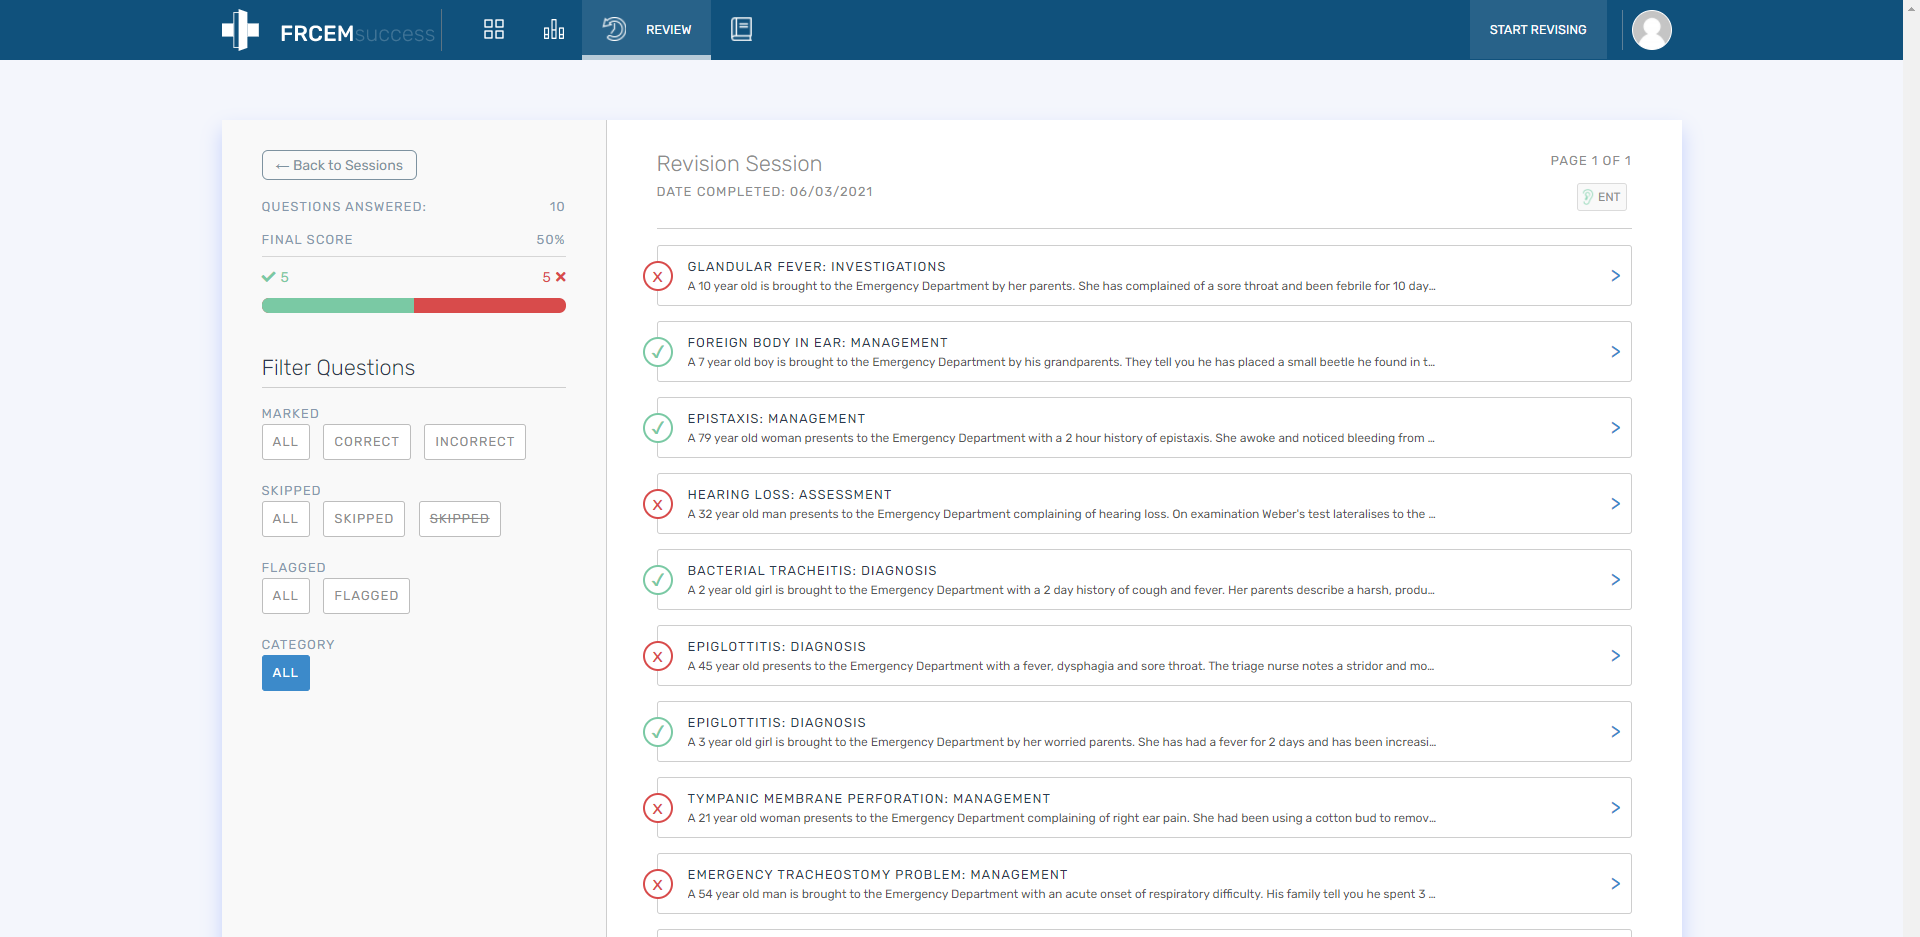This screenshot has width=1920, height=937.
Task: Filter by Correct answers
Action: pyautogui.click(x=367, y=442)
